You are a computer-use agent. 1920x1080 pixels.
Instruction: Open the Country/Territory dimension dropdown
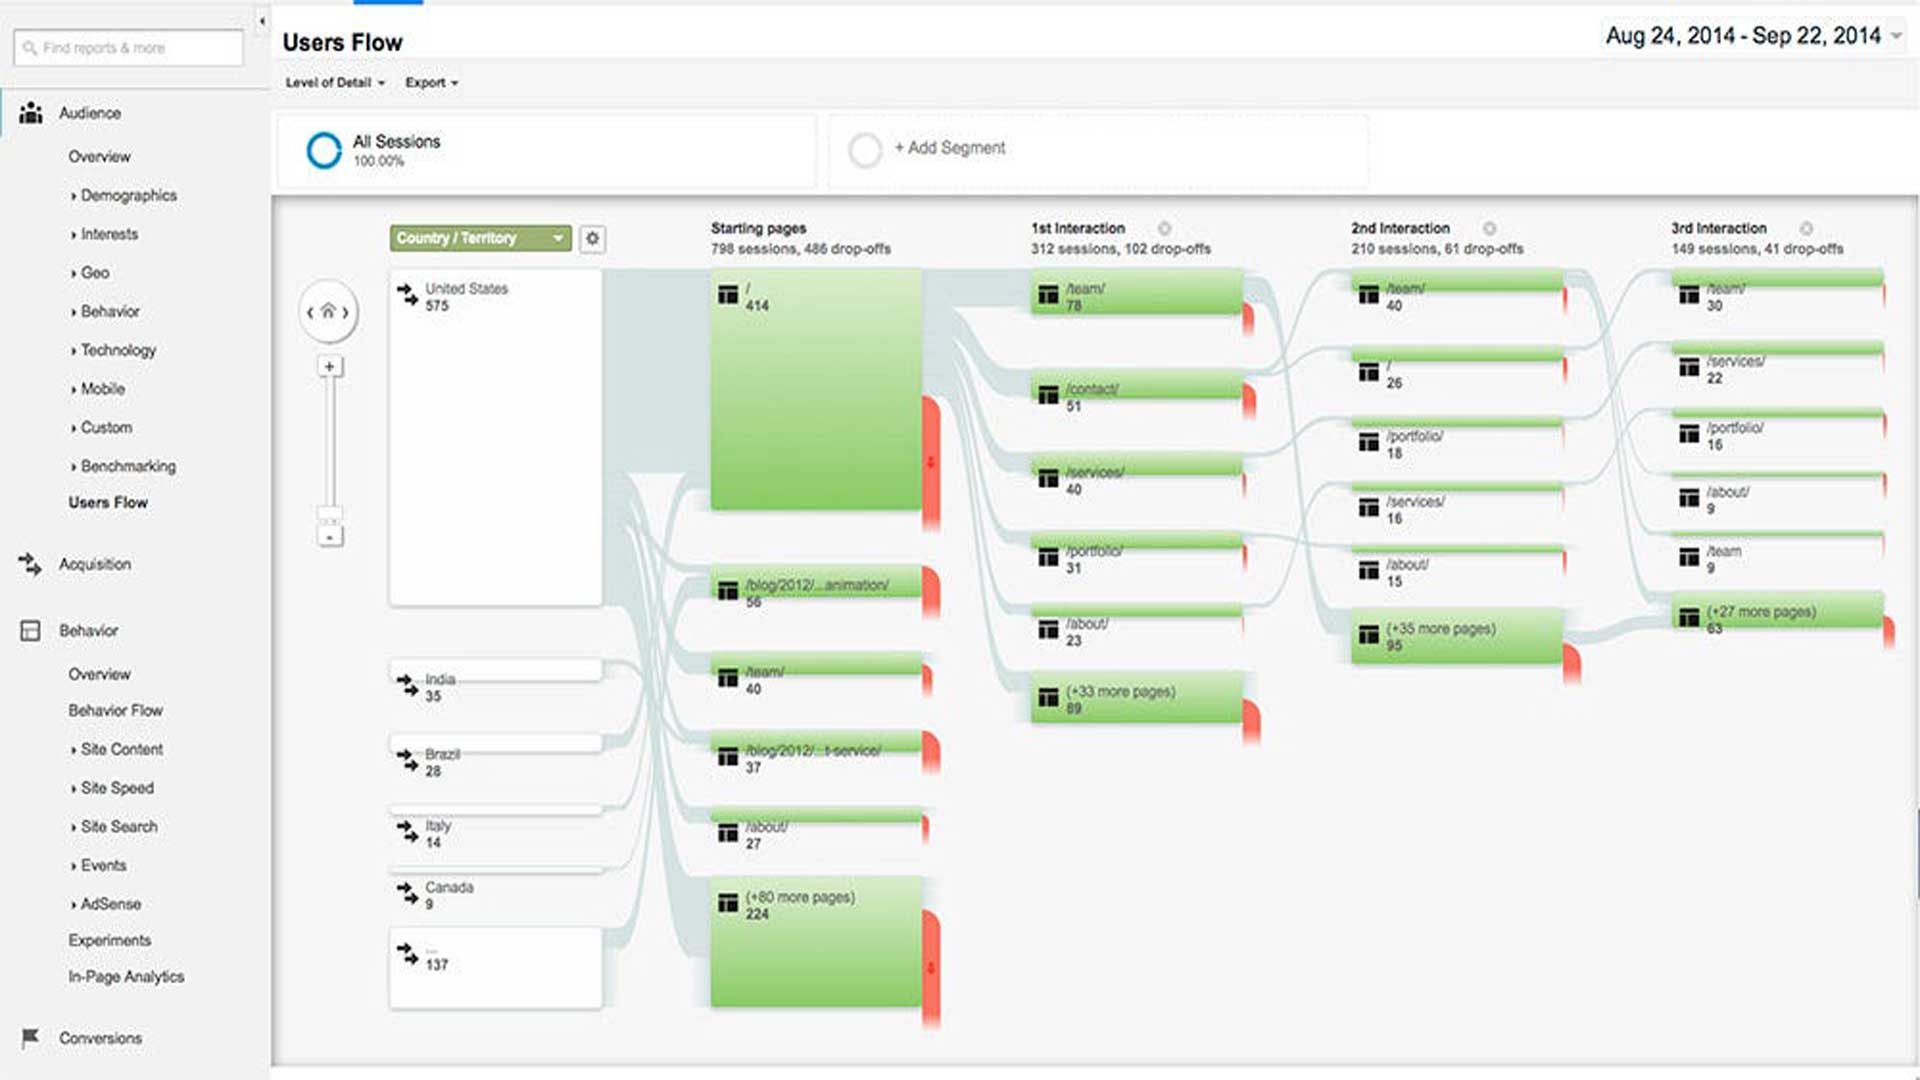tap(480, 238)
